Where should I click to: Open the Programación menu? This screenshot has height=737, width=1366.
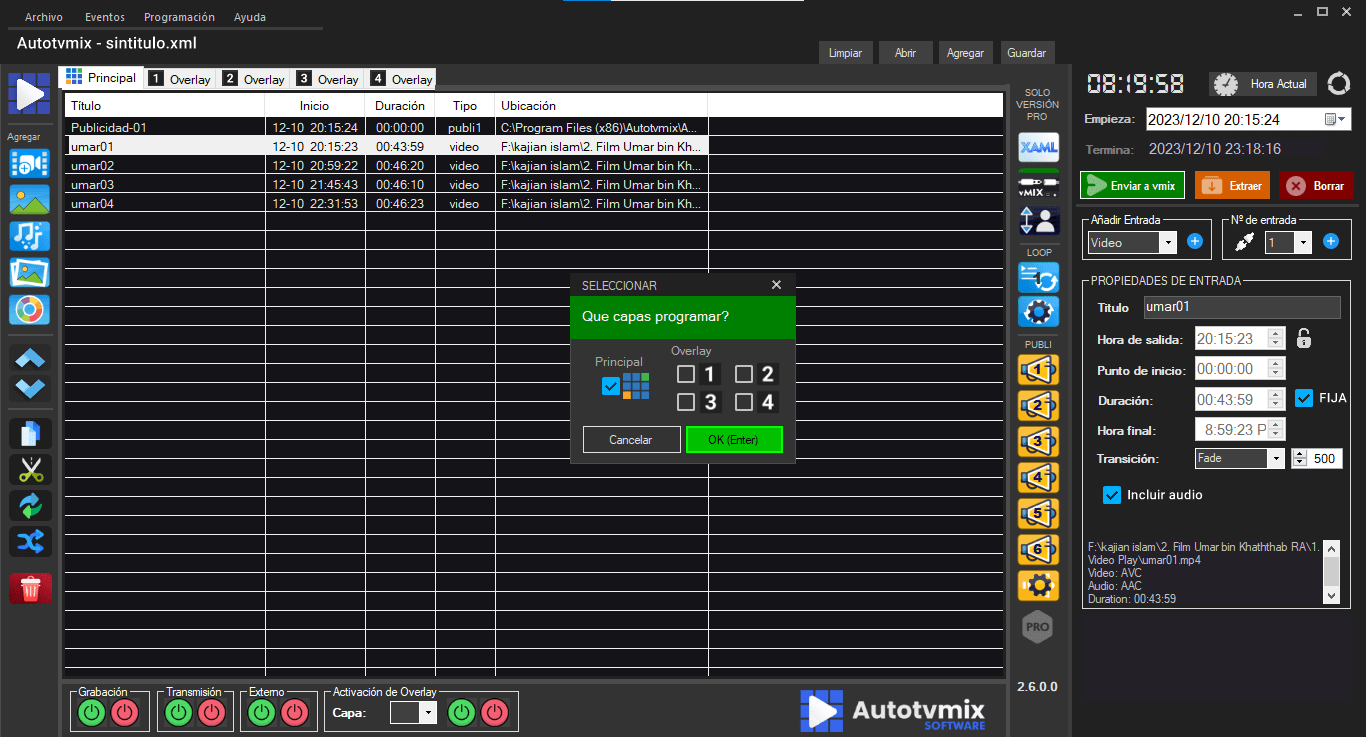coord(179,17)
